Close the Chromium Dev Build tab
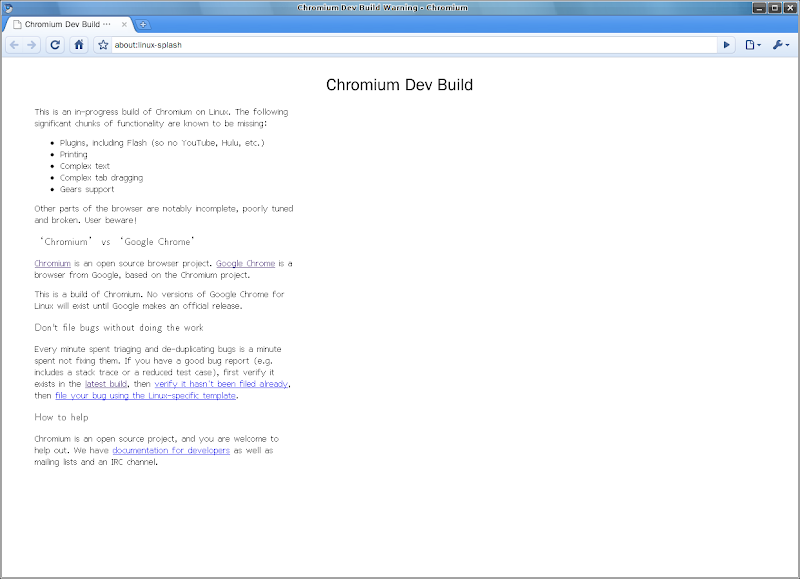Screen dimensions: 800x579 click(124, 24)
